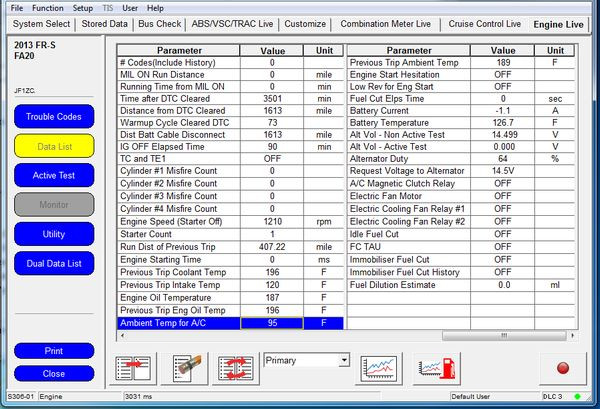Select the Engine Oil Temperature row
Image resolution: width=600 pixels, height=409 pixels.
(x=178, y=297)
